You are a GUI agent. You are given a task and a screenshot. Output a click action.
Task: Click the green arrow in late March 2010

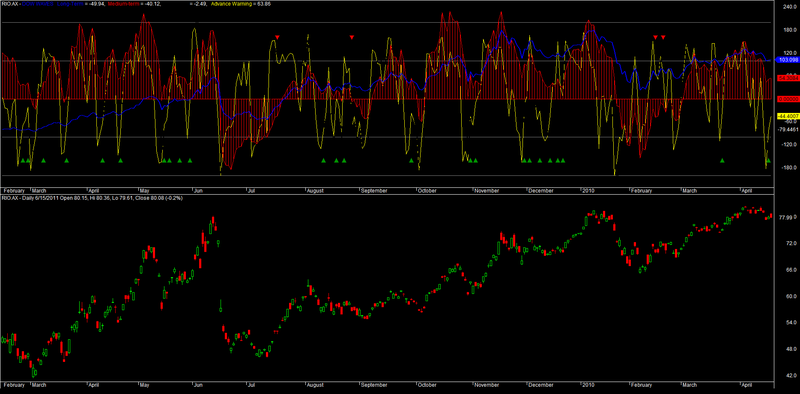pos(722,161)
